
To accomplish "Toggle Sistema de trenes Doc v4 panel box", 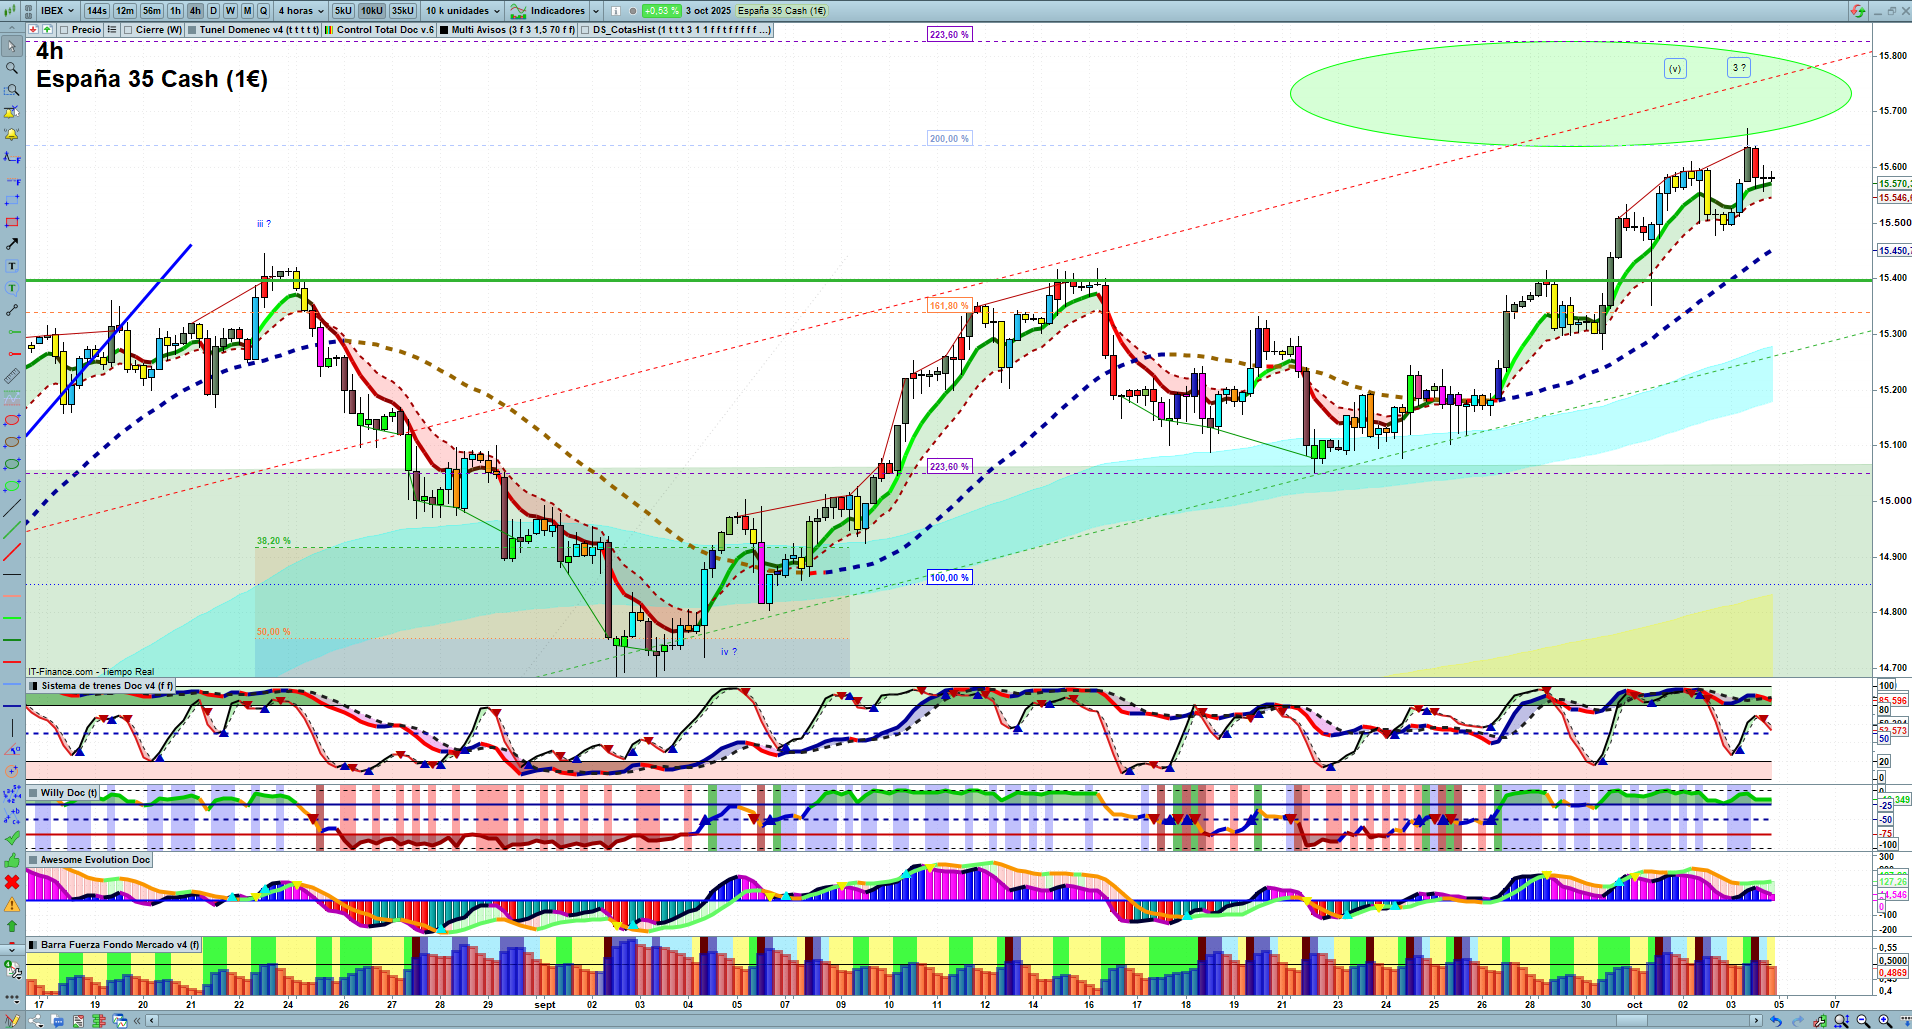I will point(34,686).
